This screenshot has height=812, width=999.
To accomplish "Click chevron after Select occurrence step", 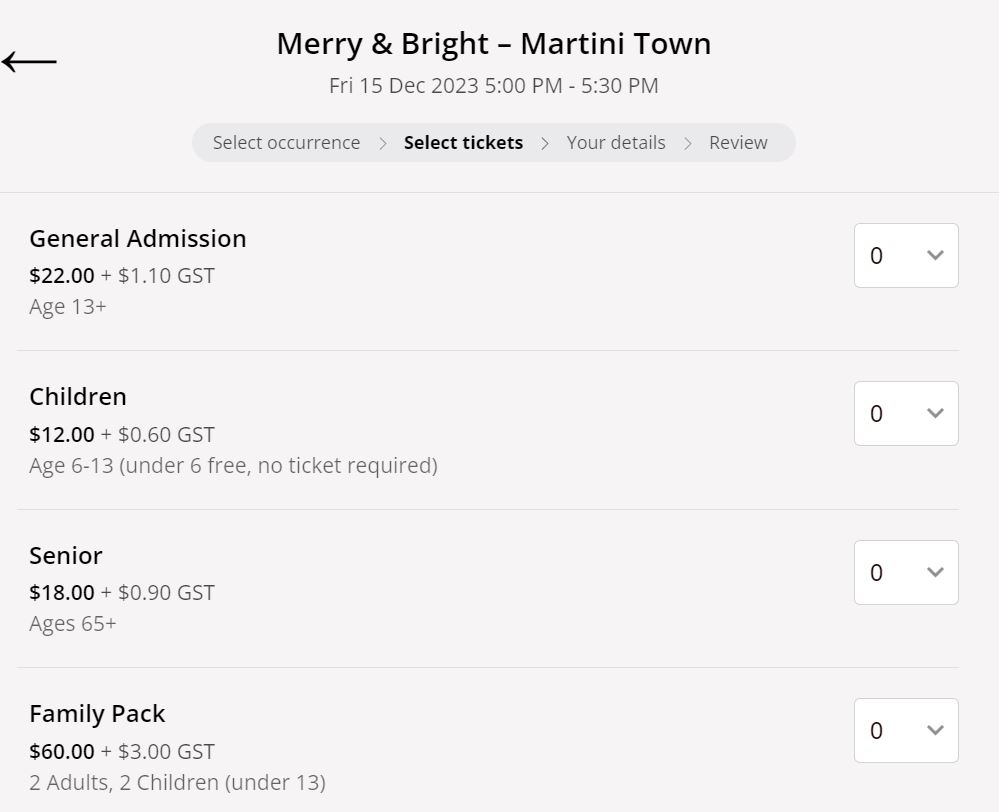I will (383, 143).
